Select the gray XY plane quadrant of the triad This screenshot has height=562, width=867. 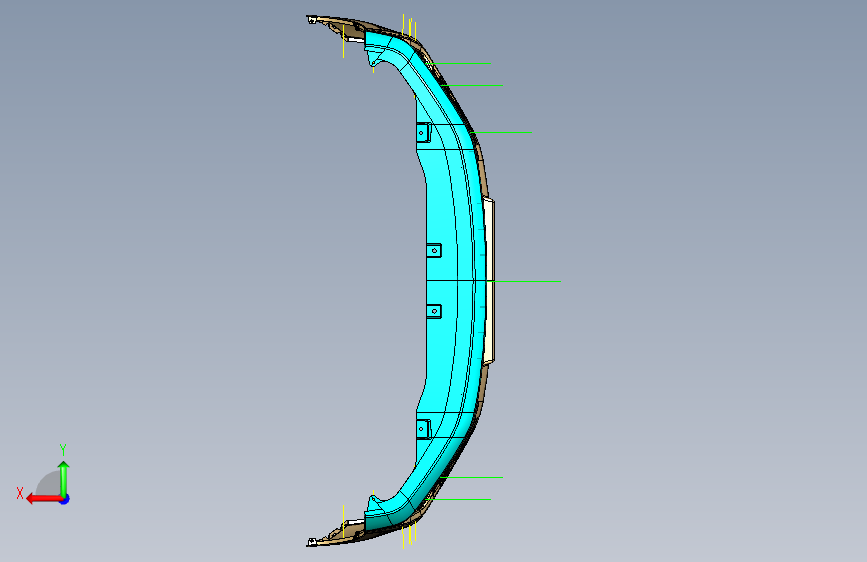49,485
